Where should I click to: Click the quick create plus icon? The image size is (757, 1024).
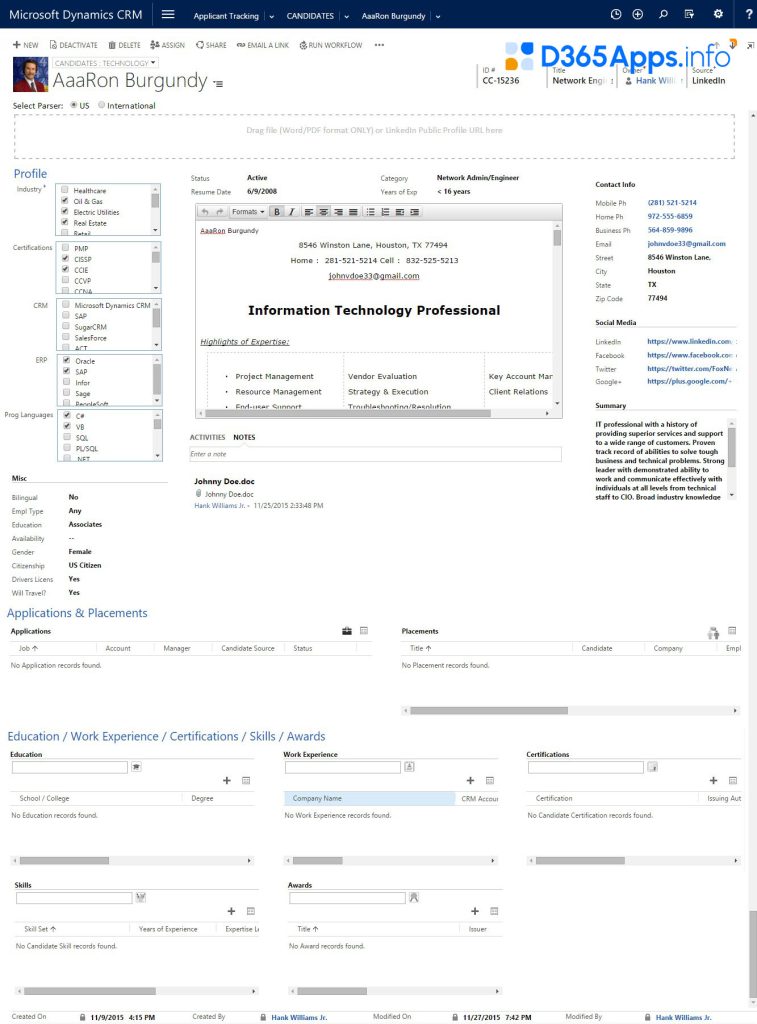pos(638,14)
